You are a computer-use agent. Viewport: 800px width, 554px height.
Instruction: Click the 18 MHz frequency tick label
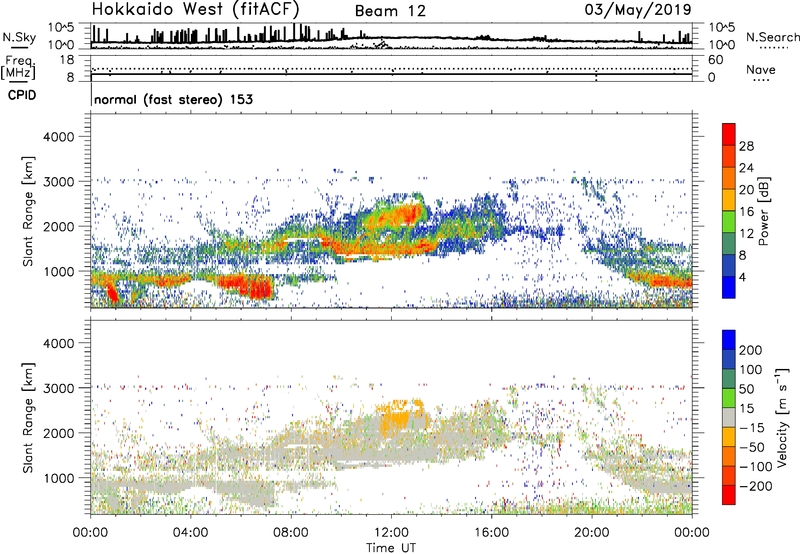click(67, 60)
